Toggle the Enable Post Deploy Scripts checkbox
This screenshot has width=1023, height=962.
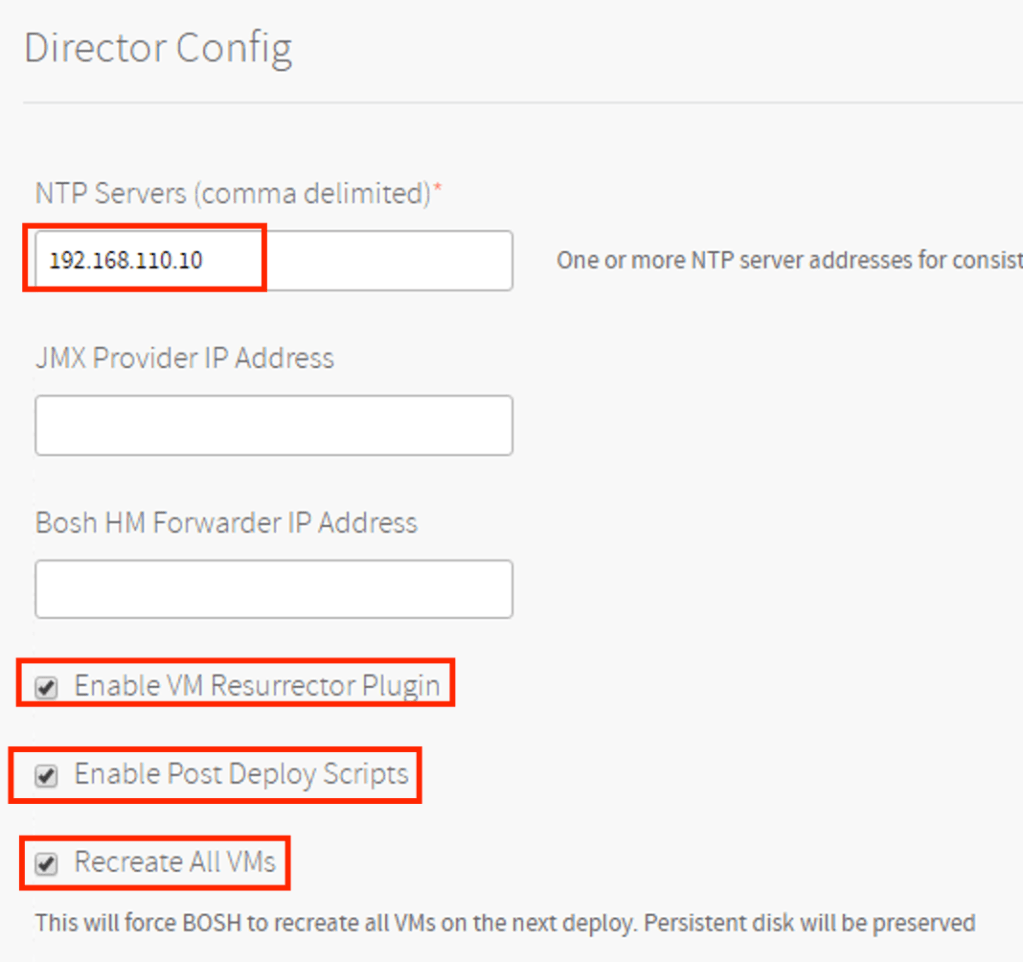pos(46,775)
